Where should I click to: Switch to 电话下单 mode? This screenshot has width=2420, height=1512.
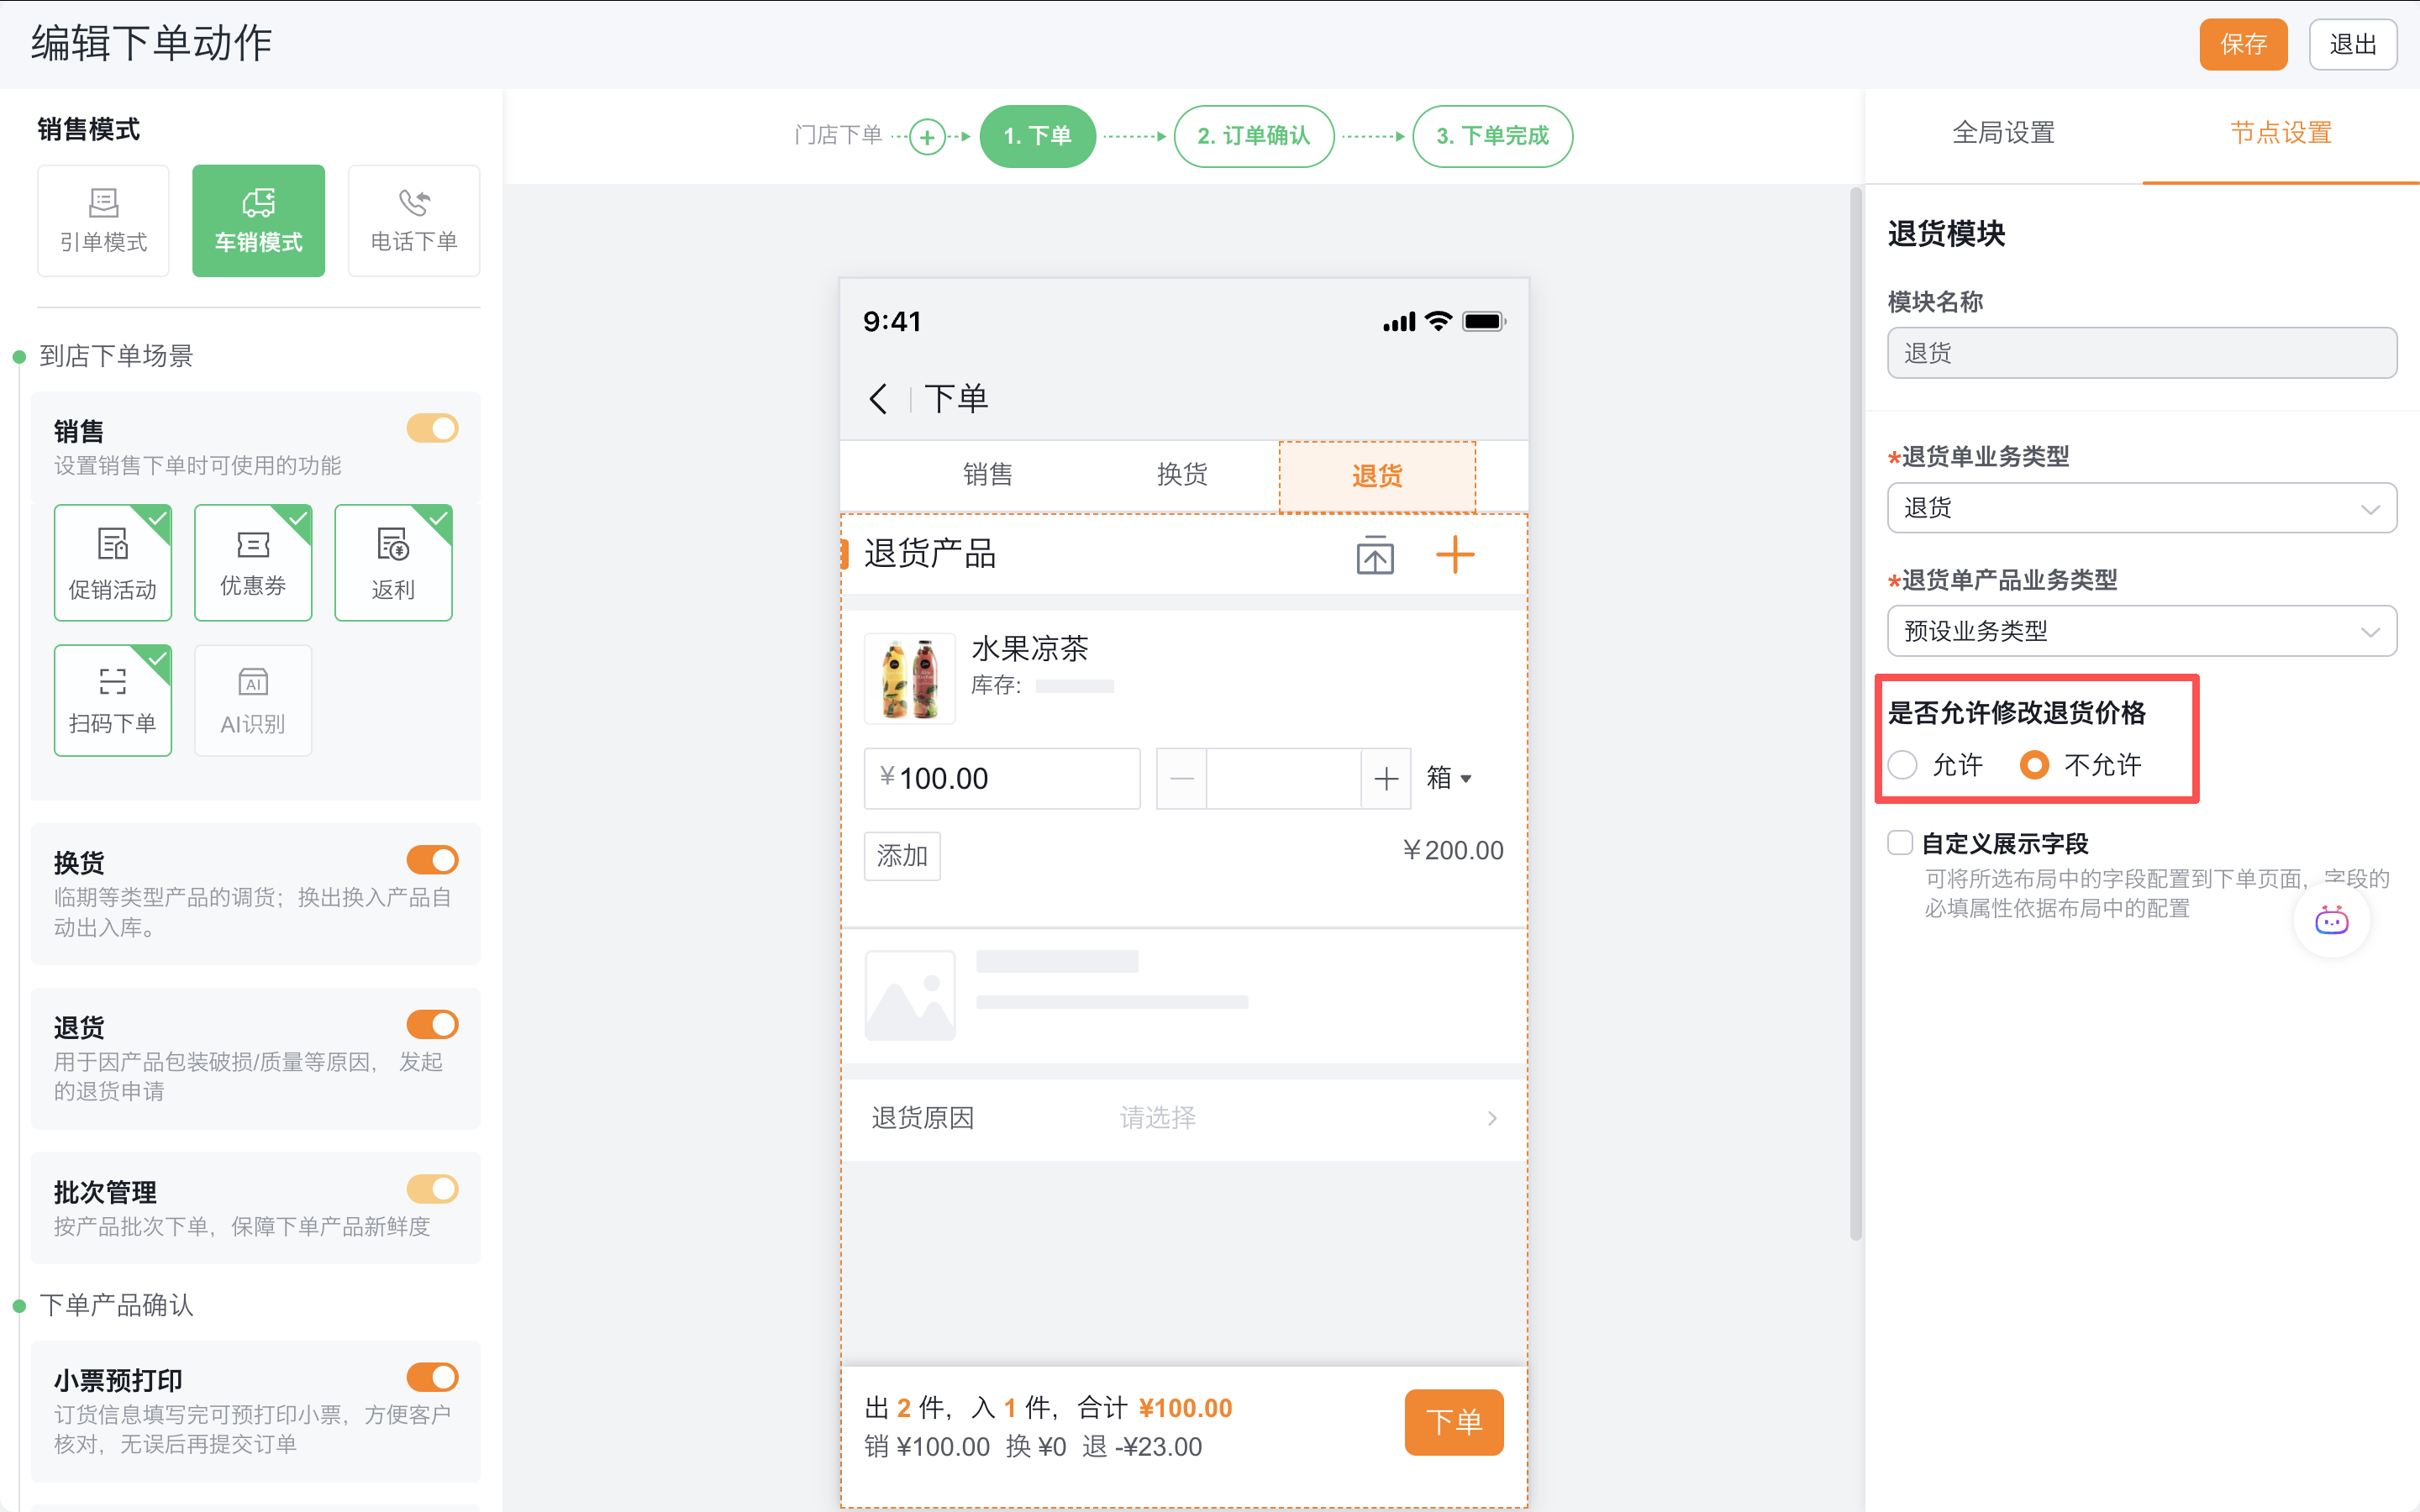tap(414, 220)
